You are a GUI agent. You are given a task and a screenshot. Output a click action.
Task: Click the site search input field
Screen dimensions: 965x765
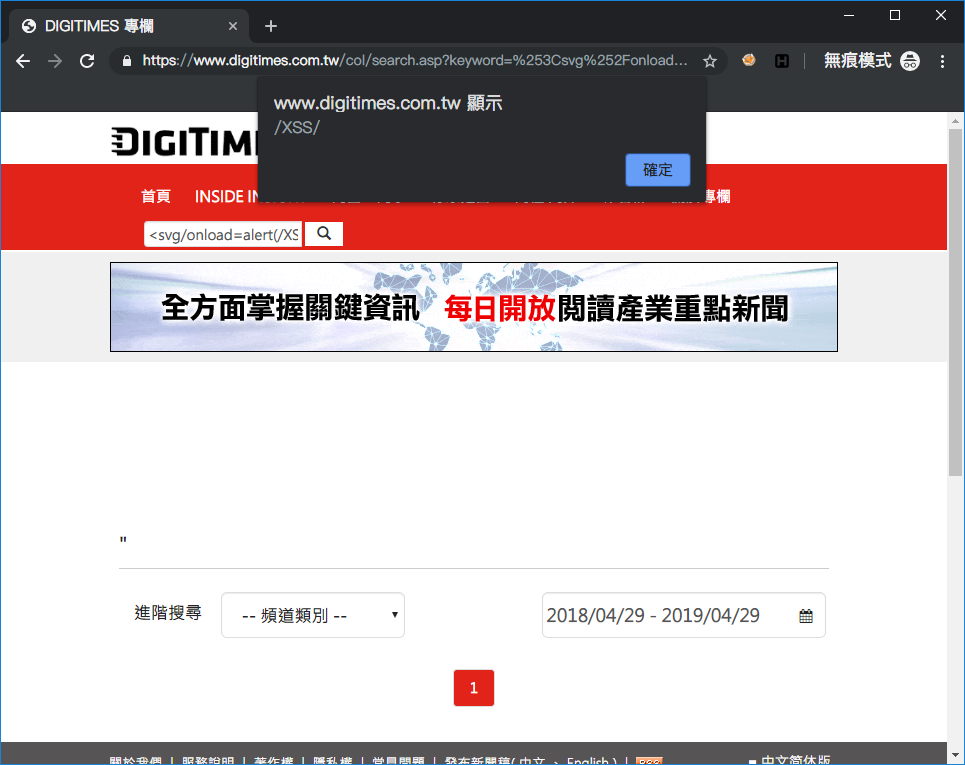pos(223,234)
